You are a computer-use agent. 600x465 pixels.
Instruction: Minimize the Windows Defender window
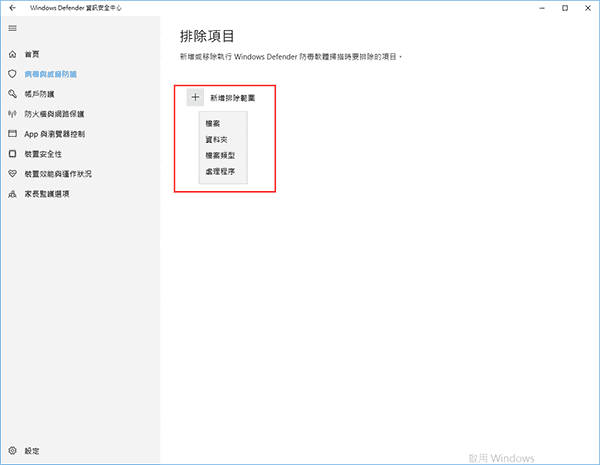coord(542,8)
